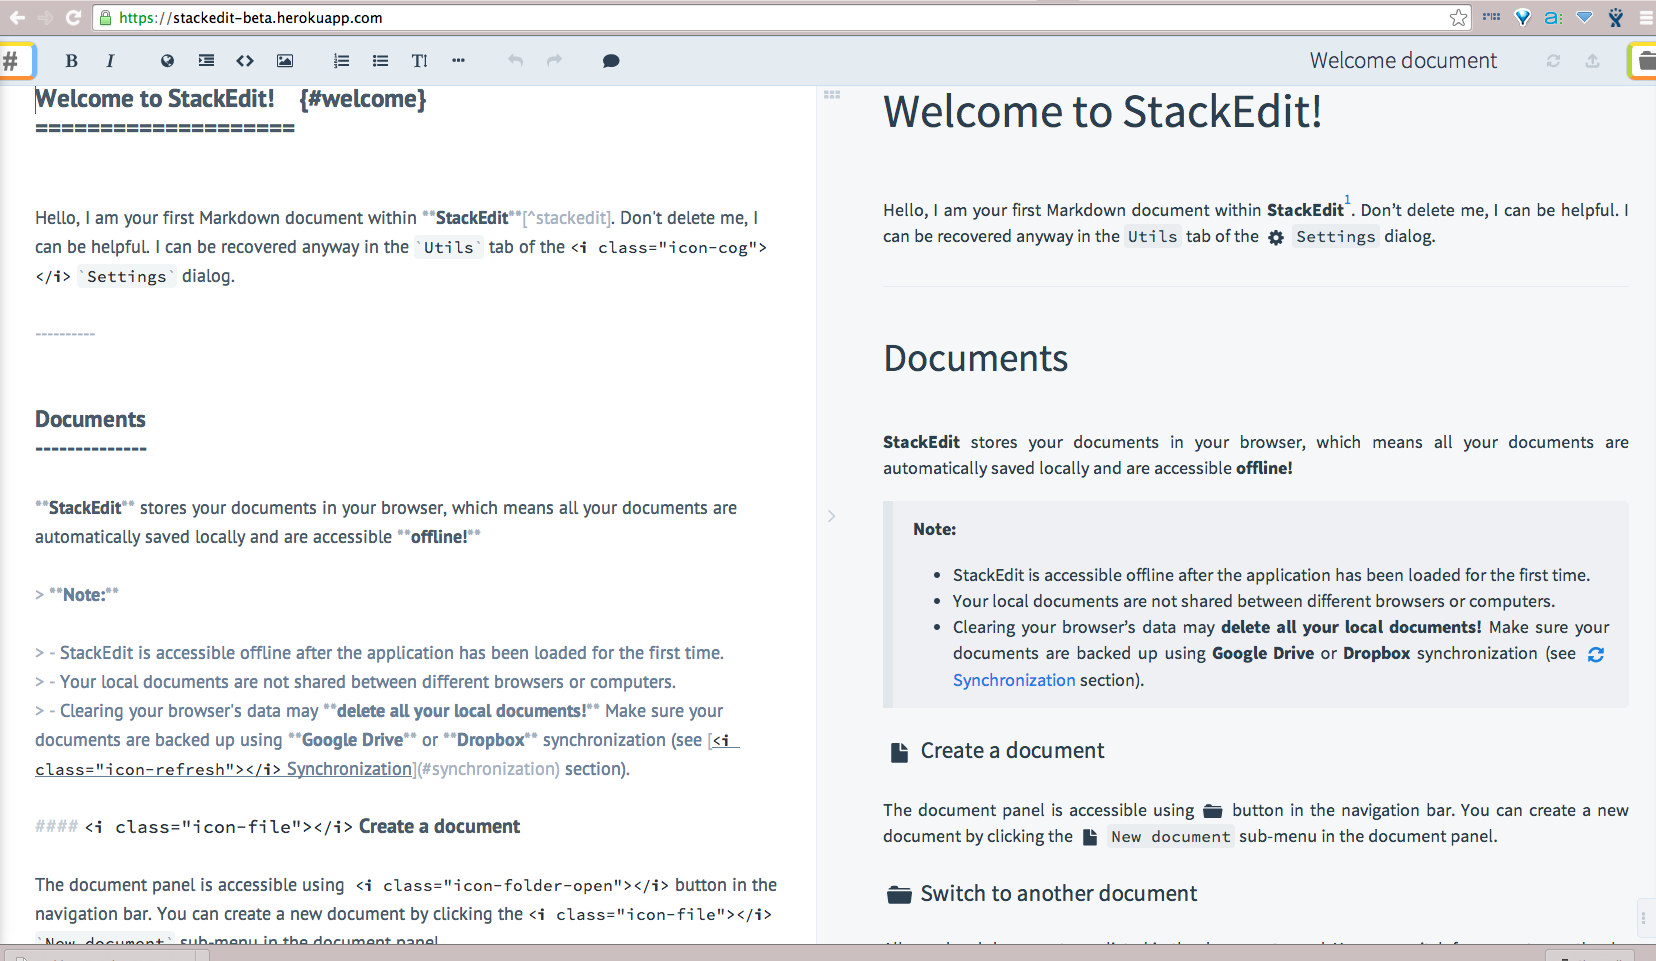Reload the browser page

pos(73,17)
